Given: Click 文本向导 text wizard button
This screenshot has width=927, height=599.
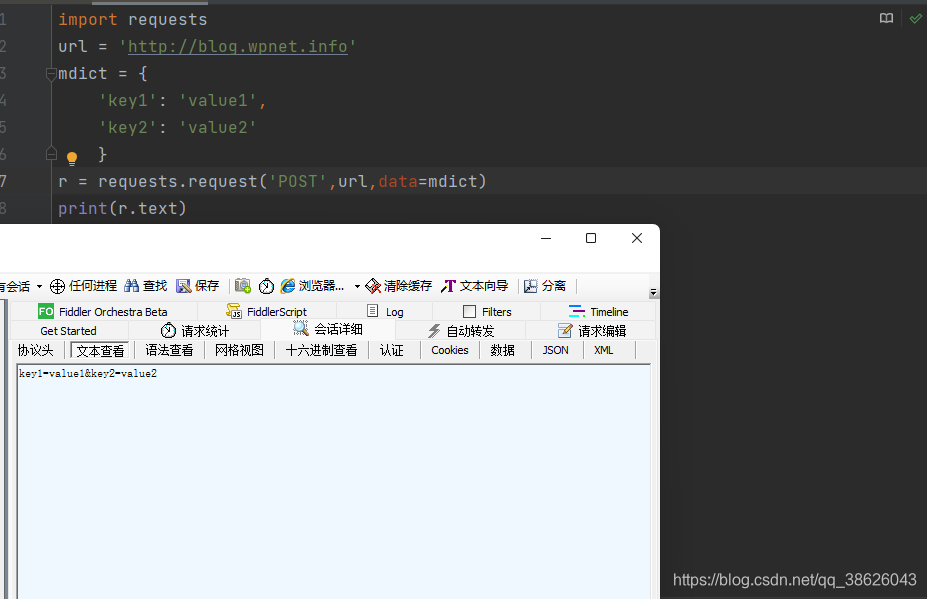Looking at the screenshot, I should 475,286.
